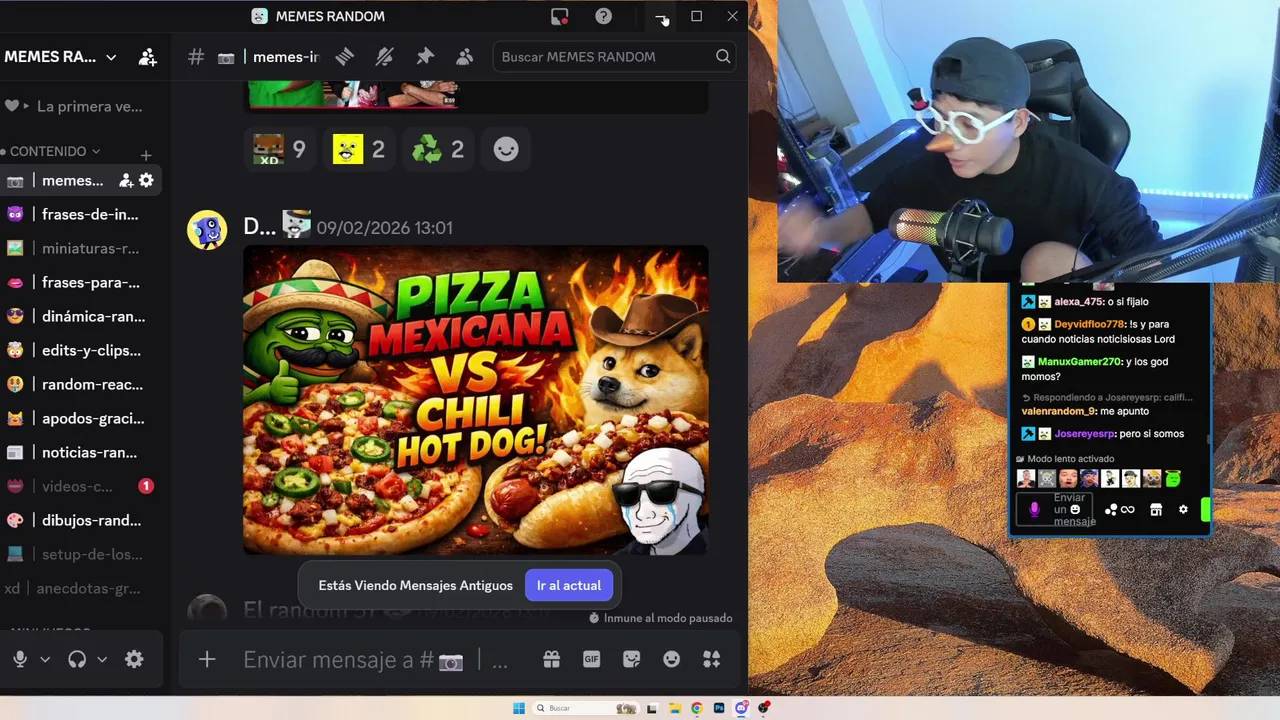The height and width of the screenshot is (720, 1280).
Task: Add channel to CONTENIDO with plus icon
Action: point(146,155)
